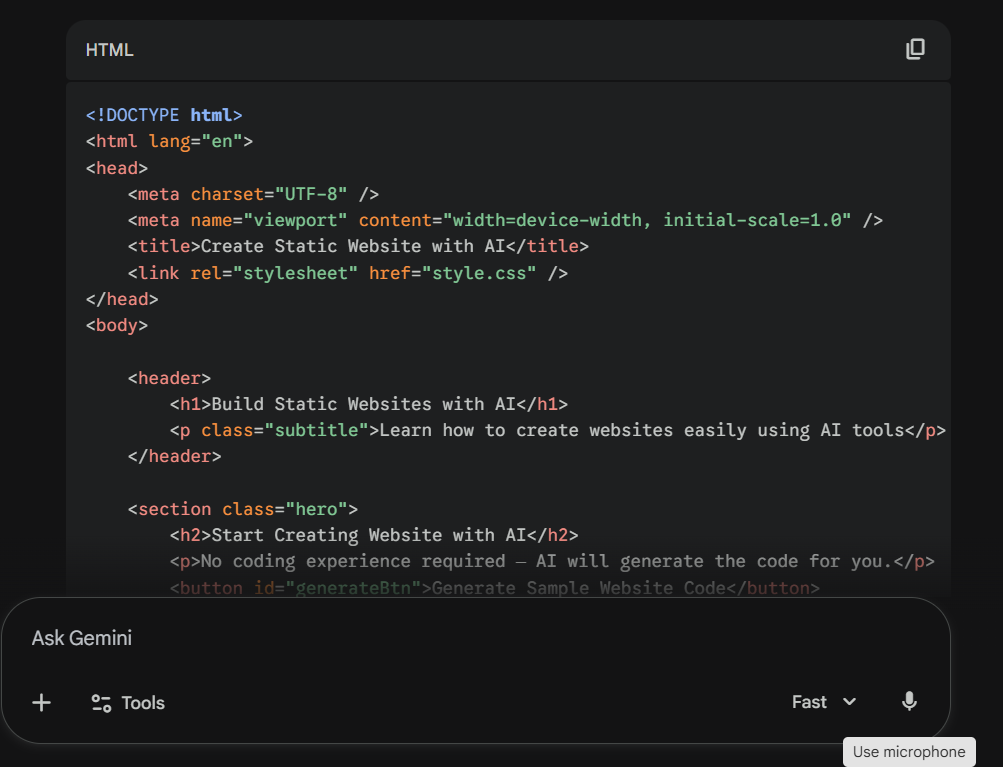Click the meta viewport code line
Viewport: 1003px width, 767px height.
pos(505,220)
